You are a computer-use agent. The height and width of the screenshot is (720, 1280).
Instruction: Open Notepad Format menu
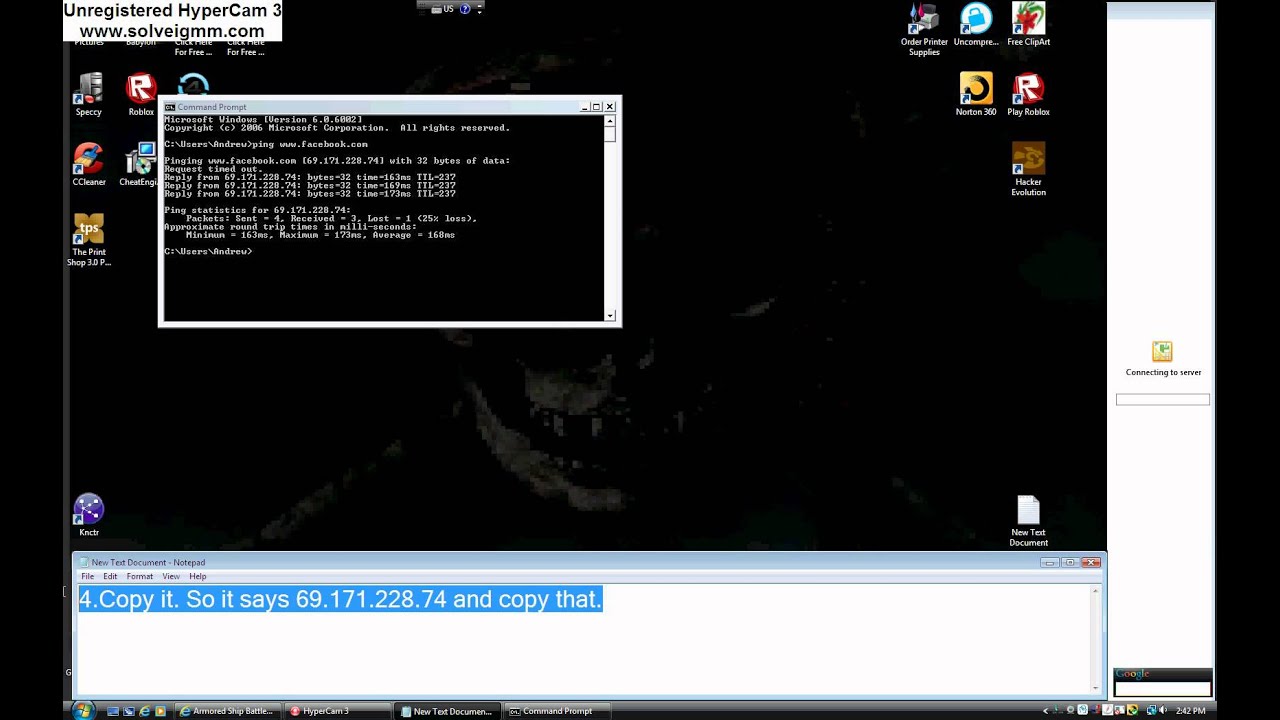click(140, 576)
